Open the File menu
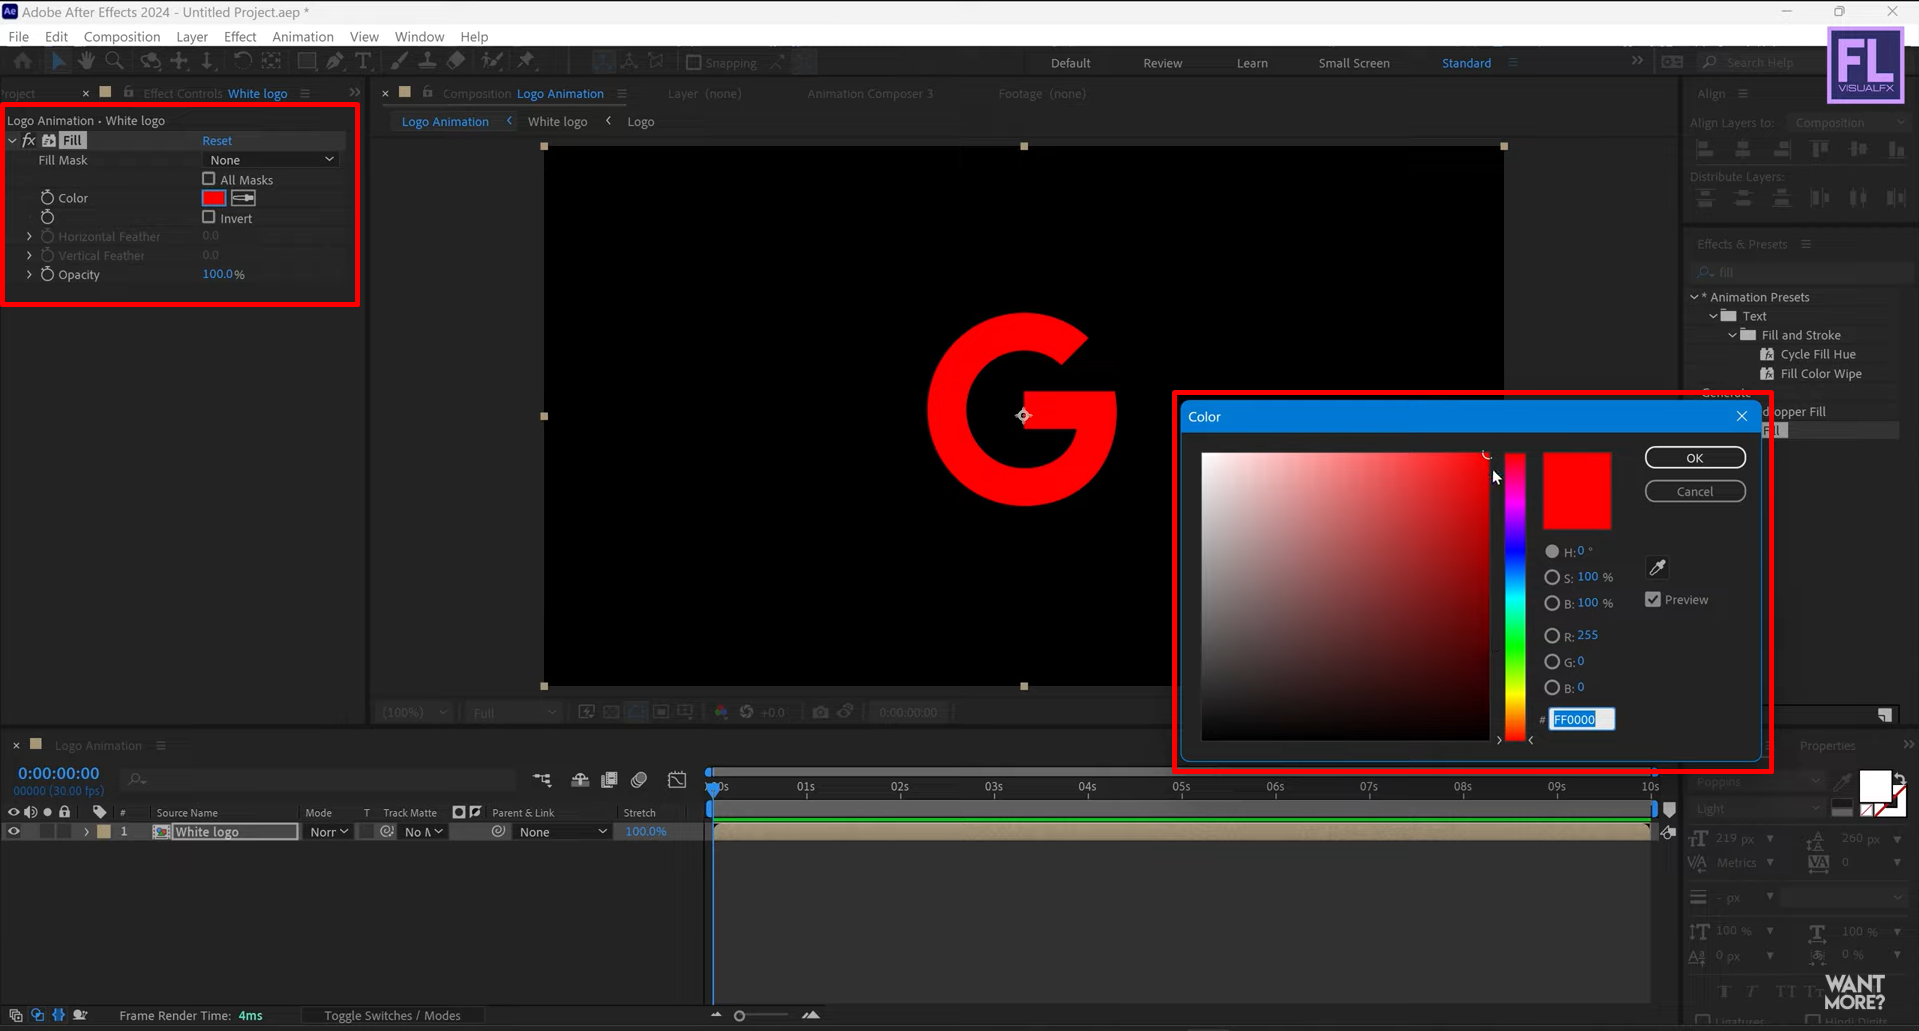The image size is (1919, 1031). (x=18, y=36)
